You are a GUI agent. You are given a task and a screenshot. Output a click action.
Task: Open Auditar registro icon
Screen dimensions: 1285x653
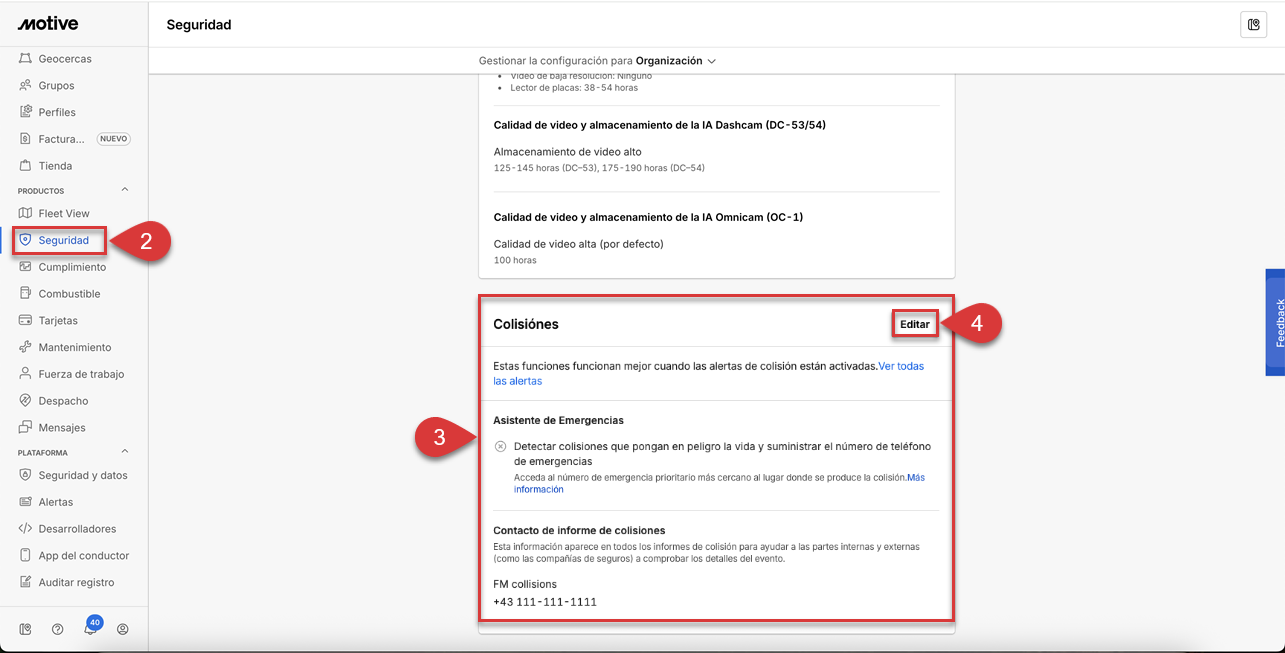[26, 582]
